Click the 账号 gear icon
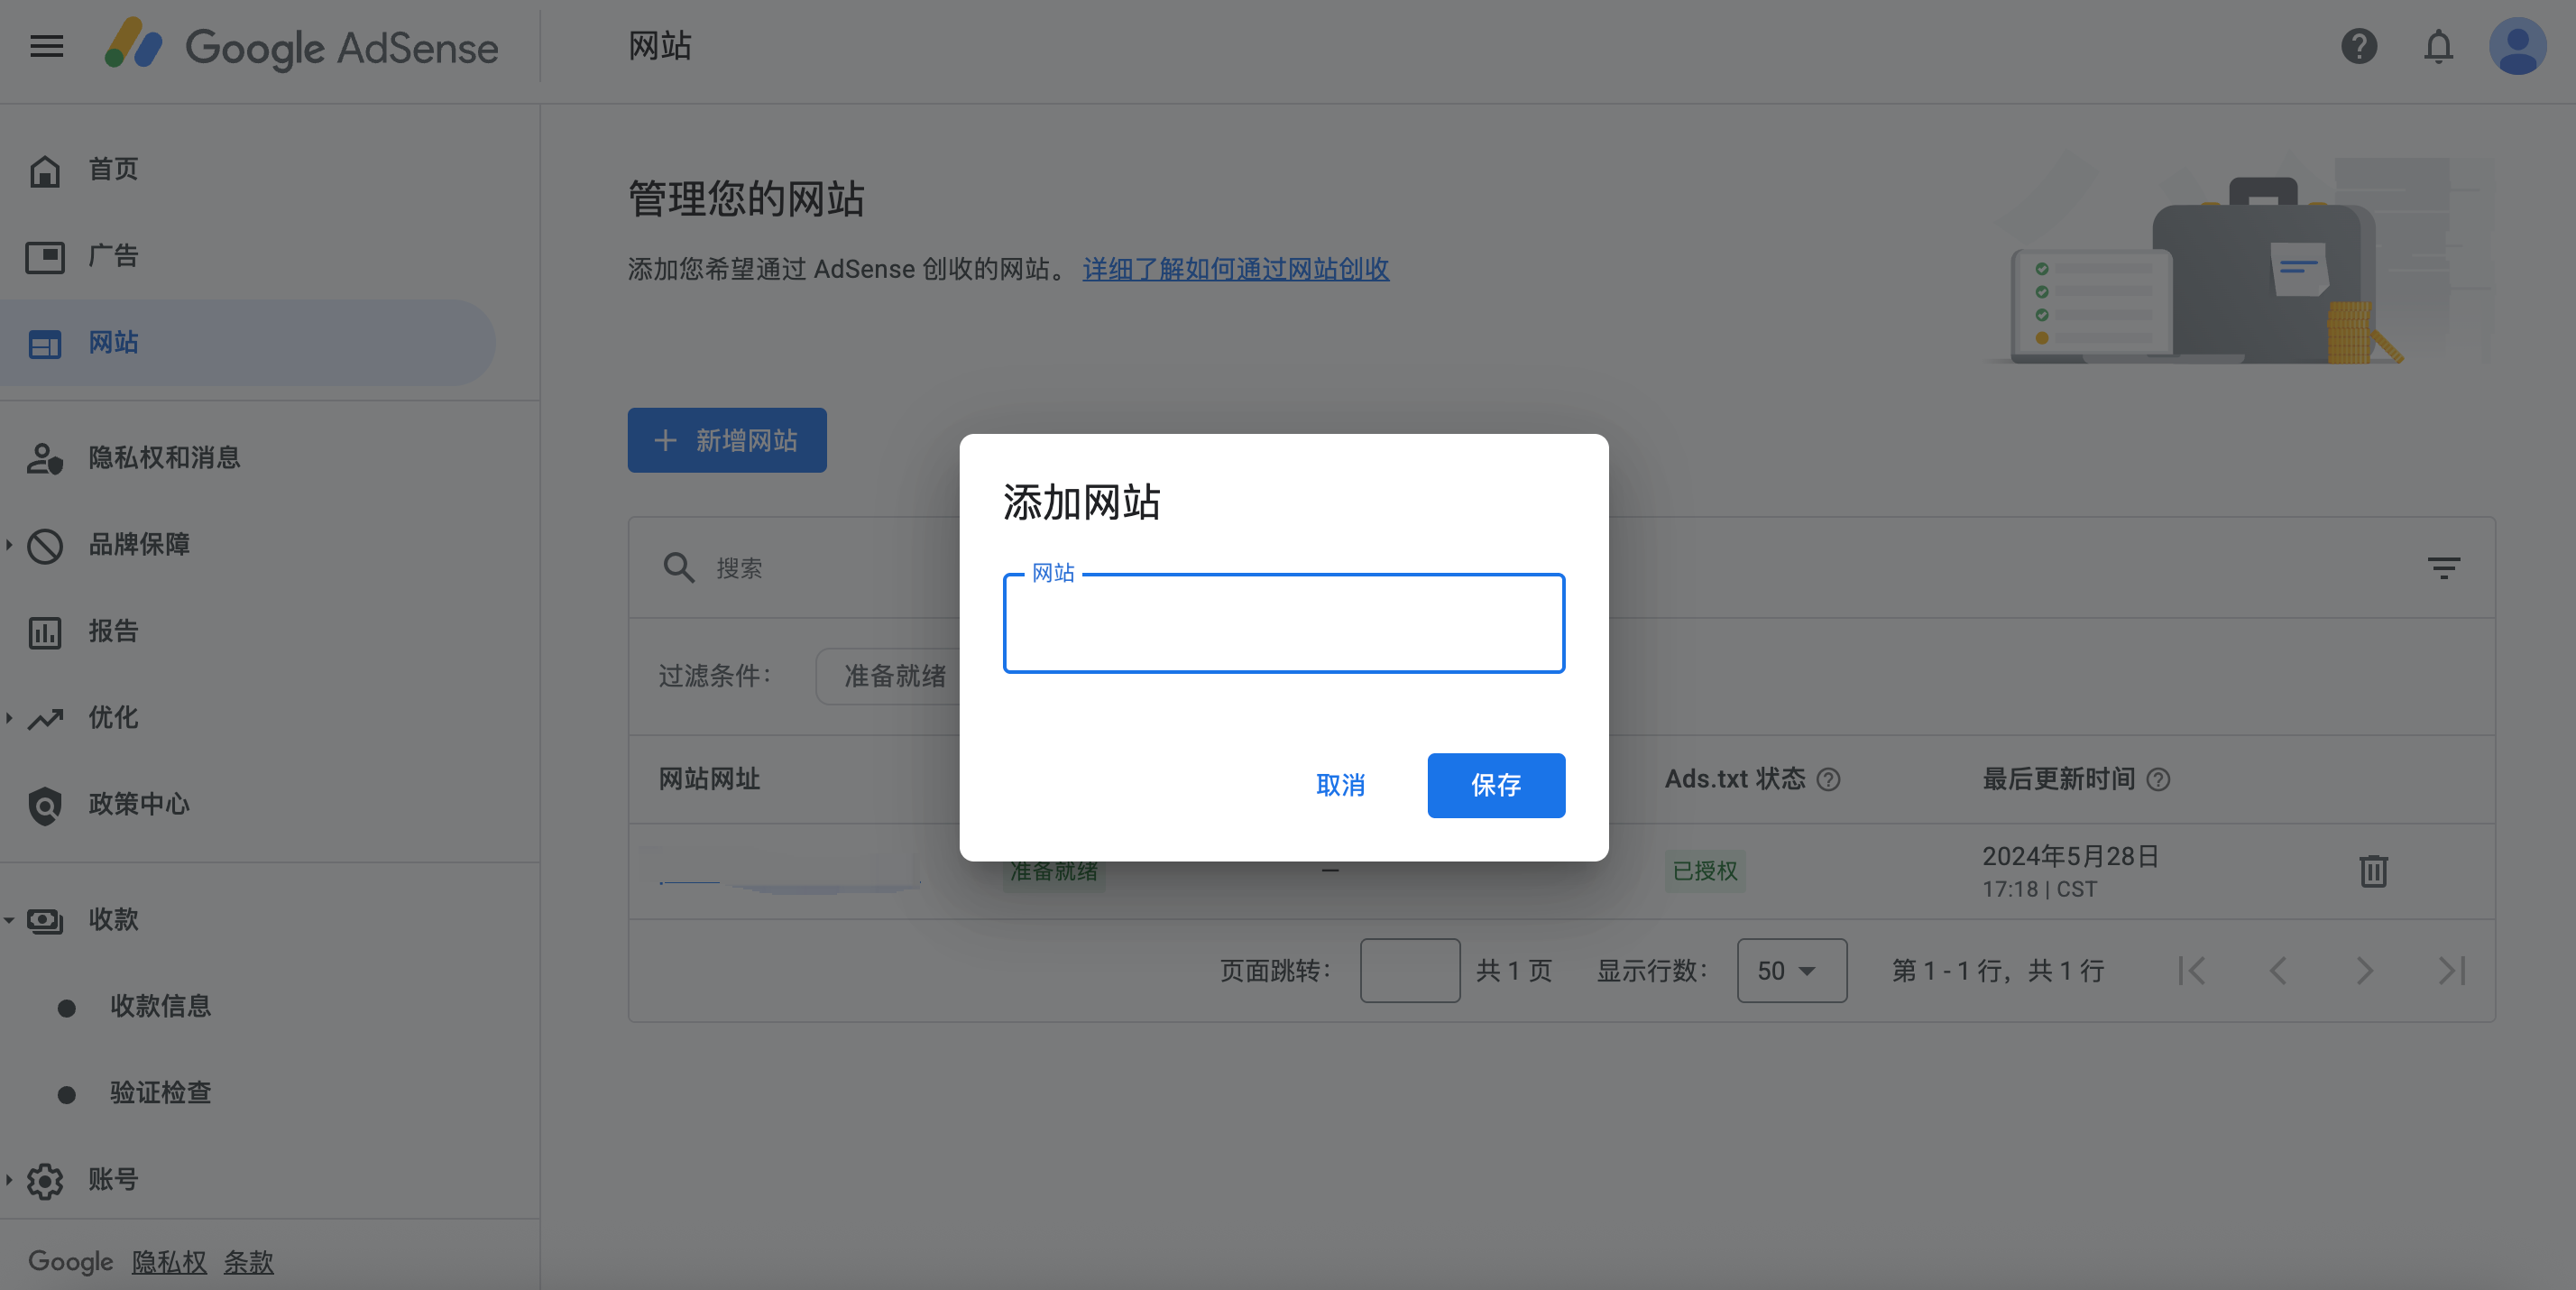Screen dimensions: 2576x1290 45,1181
